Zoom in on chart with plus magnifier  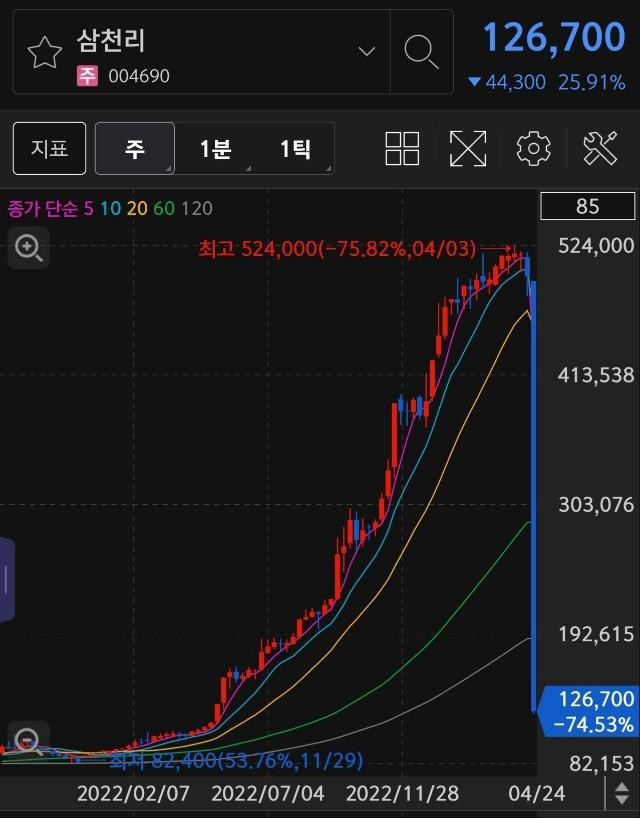pos(28,247)
